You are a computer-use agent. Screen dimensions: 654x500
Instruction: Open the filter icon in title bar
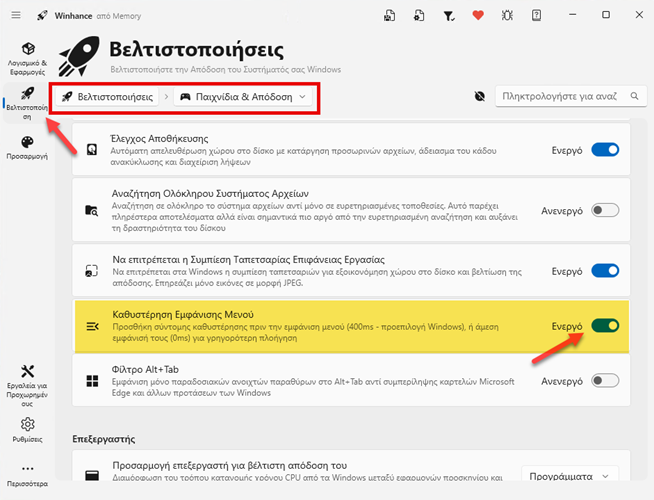(x=449, y=16)
